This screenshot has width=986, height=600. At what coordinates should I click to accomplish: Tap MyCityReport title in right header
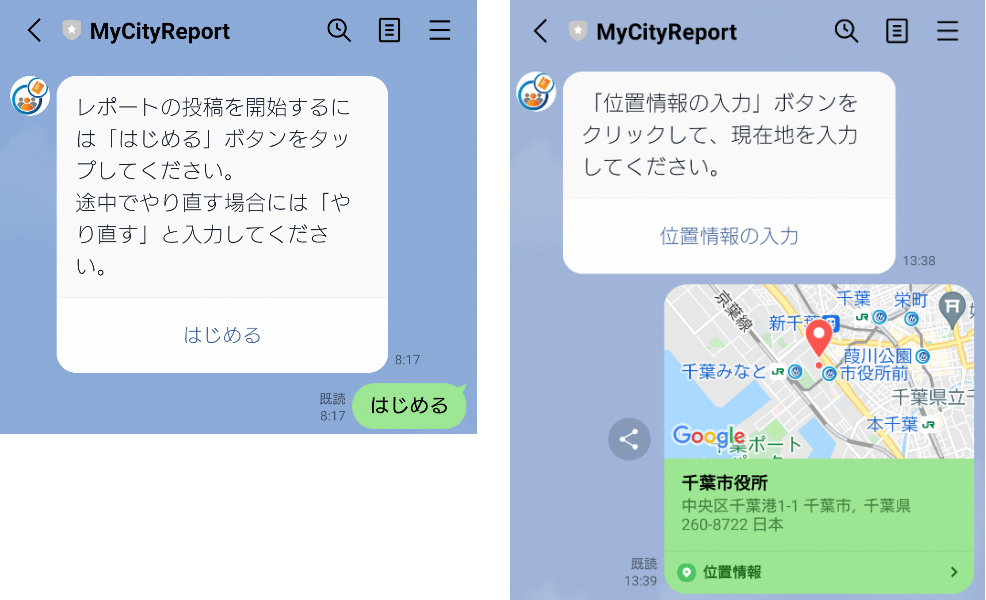coord(666,31)
